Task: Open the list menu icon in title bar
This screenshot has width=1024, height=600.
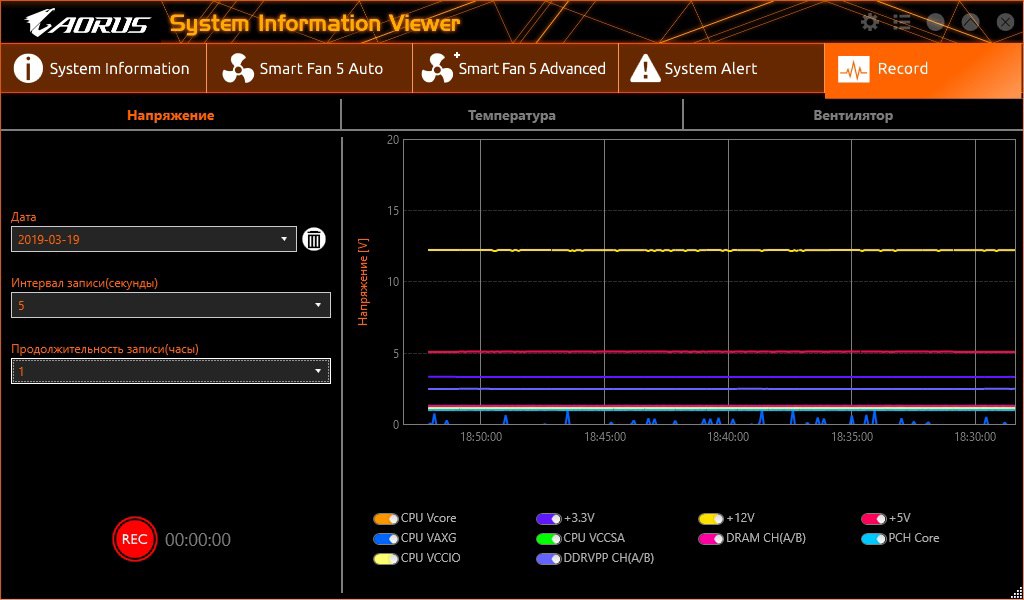Action: [x=902, y=22]
